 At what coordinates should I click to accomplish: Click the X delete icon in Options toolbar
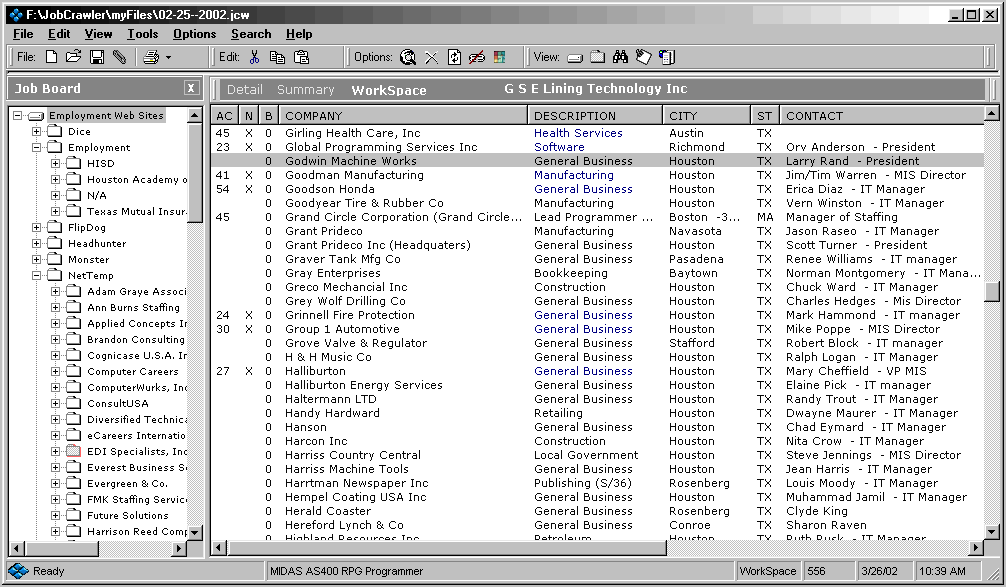(x=431, y=57)
